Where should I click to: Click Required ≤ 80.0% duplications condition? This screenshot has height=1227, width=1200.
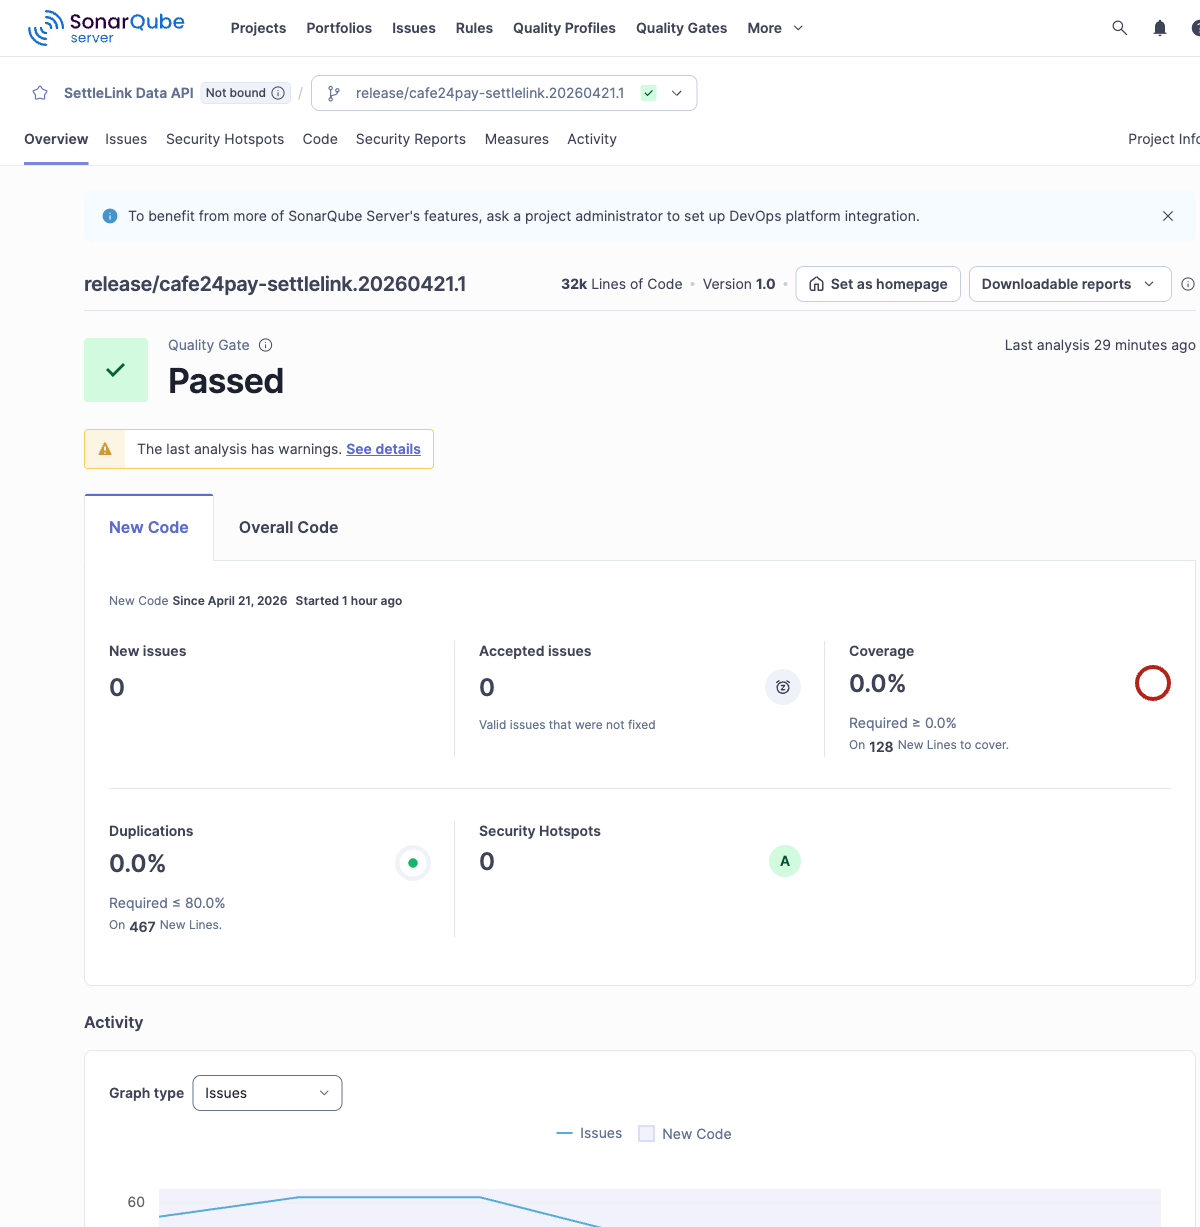pos(167,903)
